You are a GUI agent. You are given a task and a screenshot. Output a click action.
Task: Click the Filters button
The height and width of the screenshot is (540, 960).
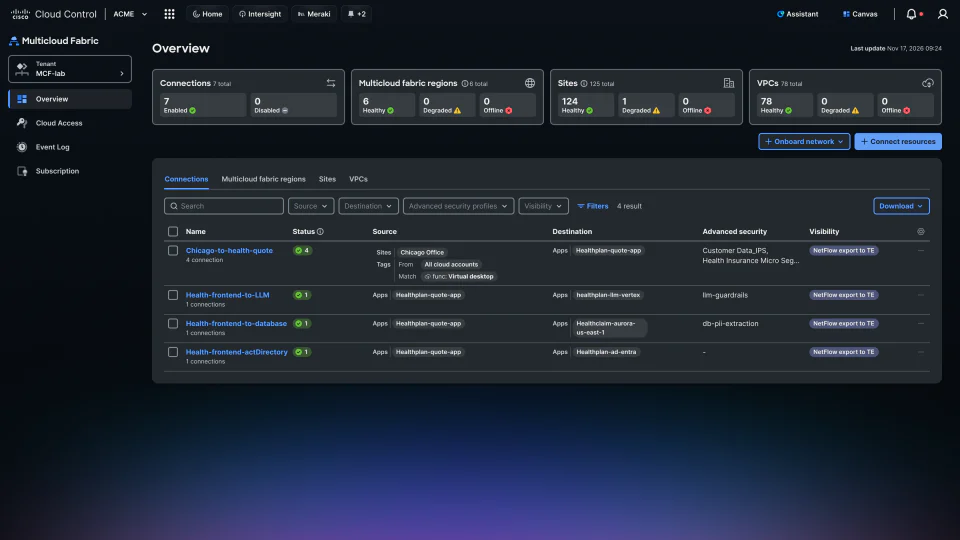click(592, 206)
